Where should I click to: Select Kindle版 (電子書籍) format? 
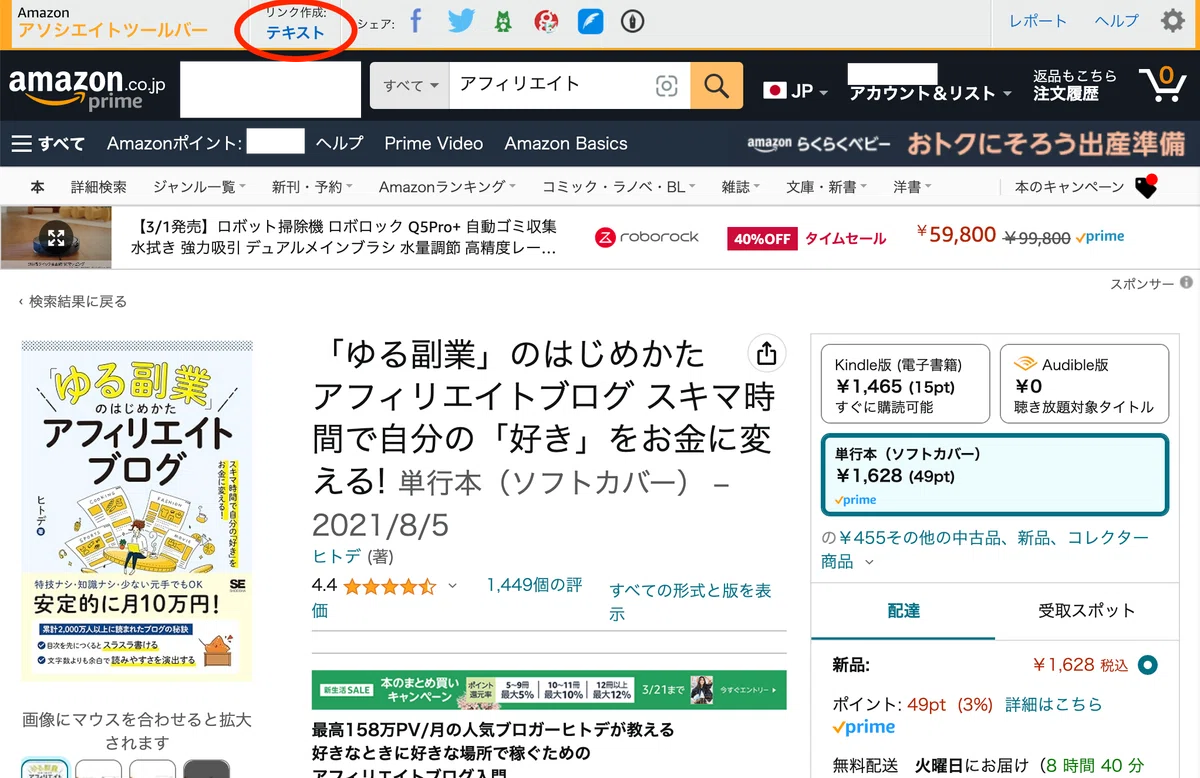(x=905, y=384)
